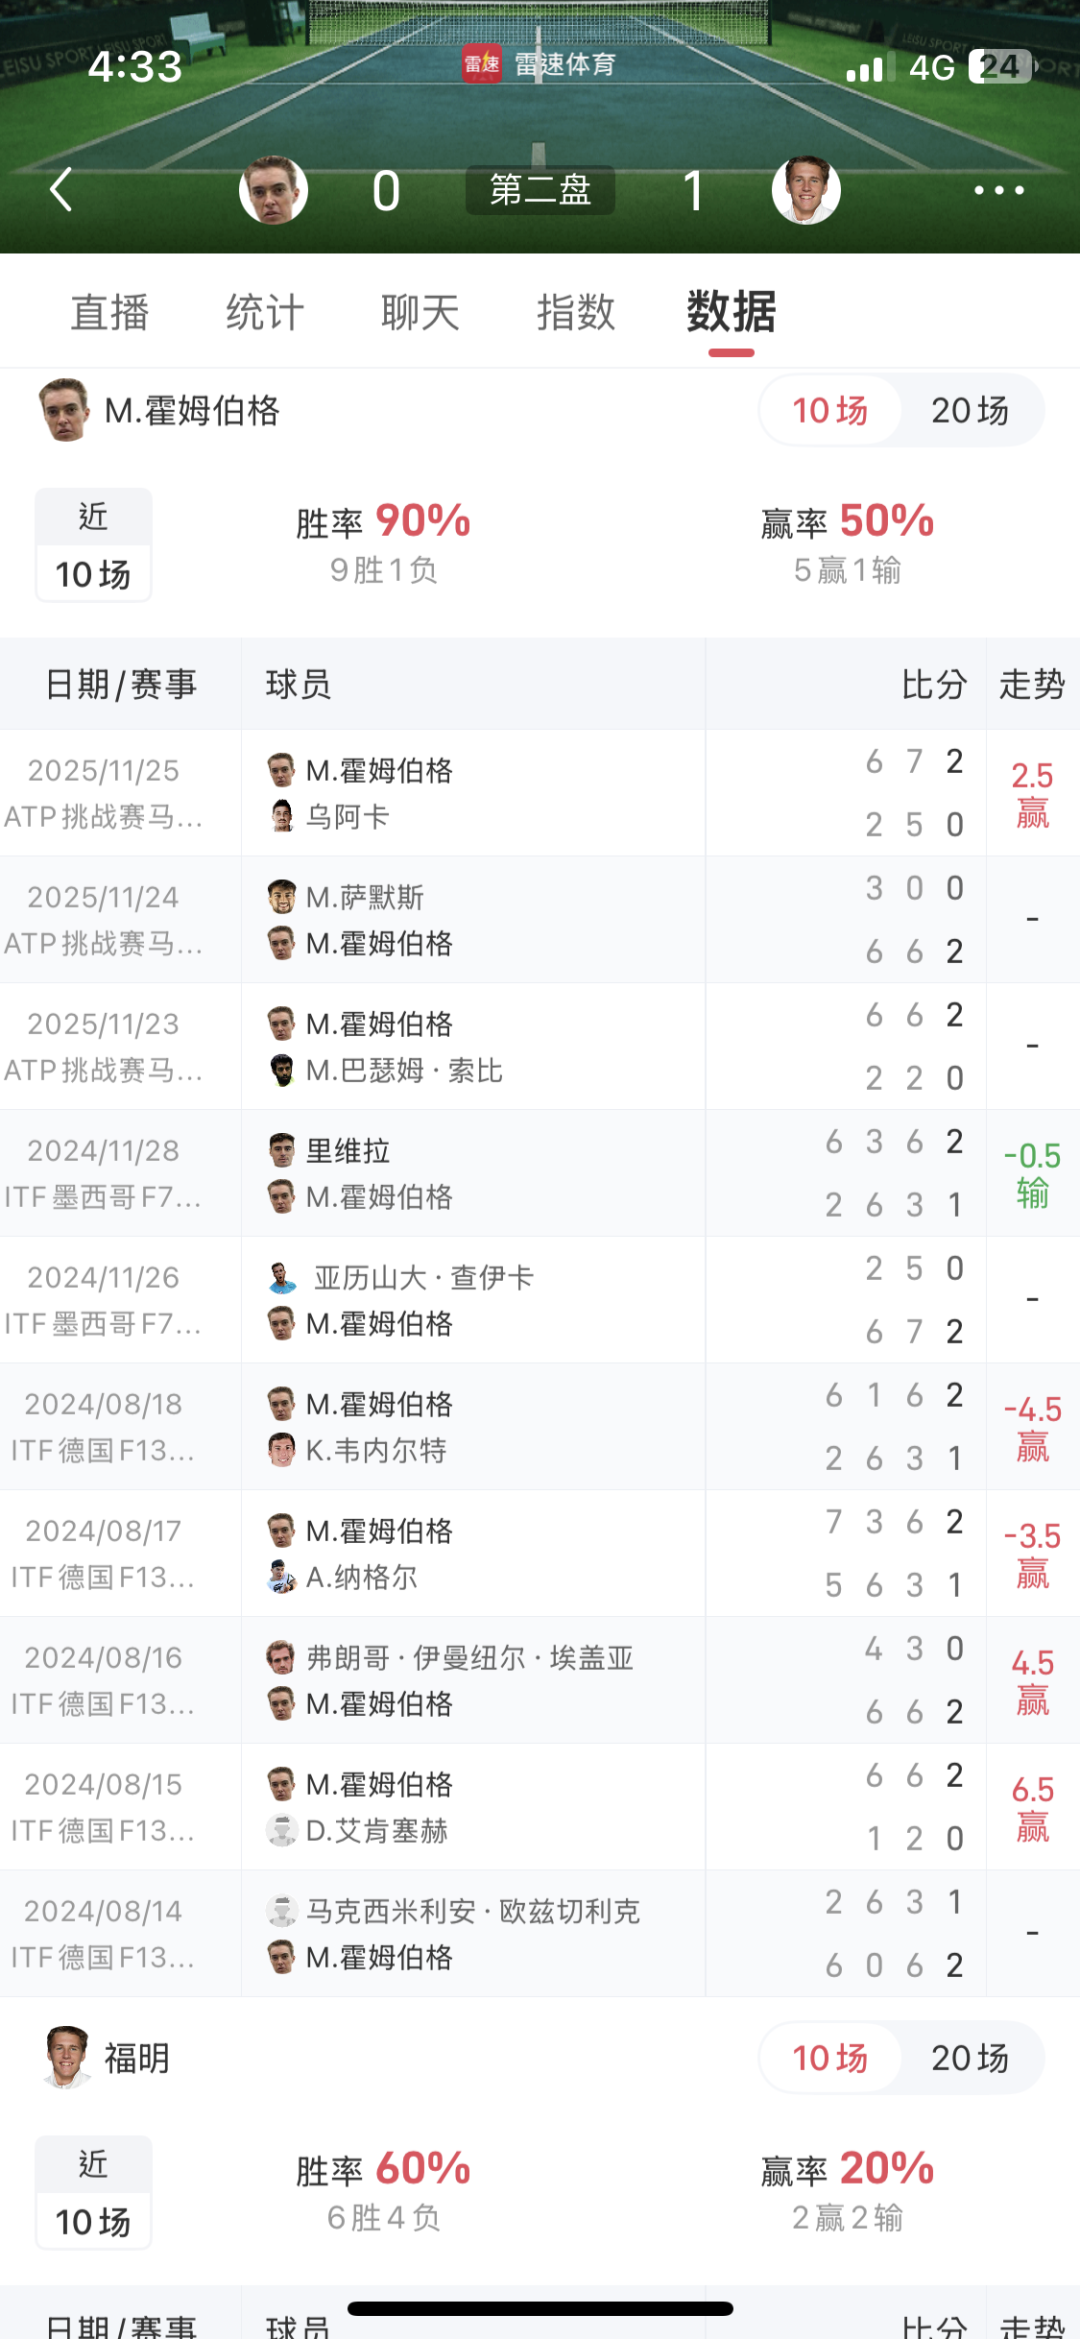Tap 福明 section header avatar
The height and width of the screenshot is (2339, 1080).
tap(67, 2057)
